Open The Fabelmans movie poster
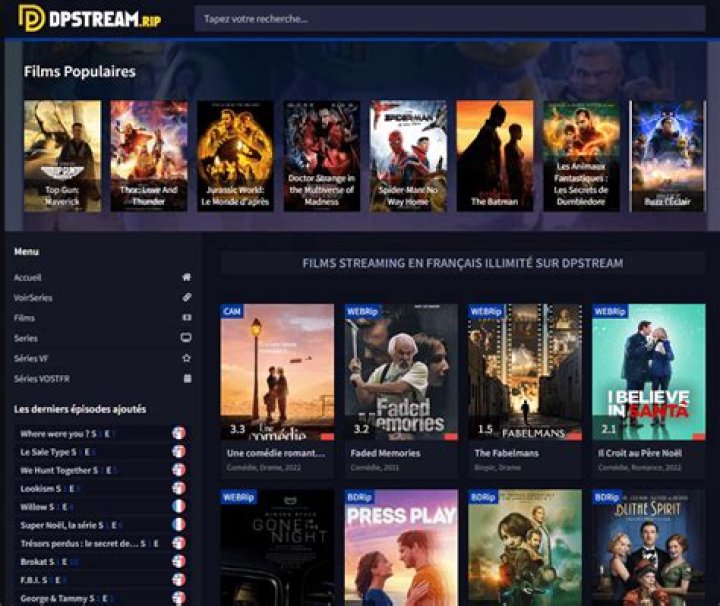This screenshot has height=606, width=720. tap(525, 372)
